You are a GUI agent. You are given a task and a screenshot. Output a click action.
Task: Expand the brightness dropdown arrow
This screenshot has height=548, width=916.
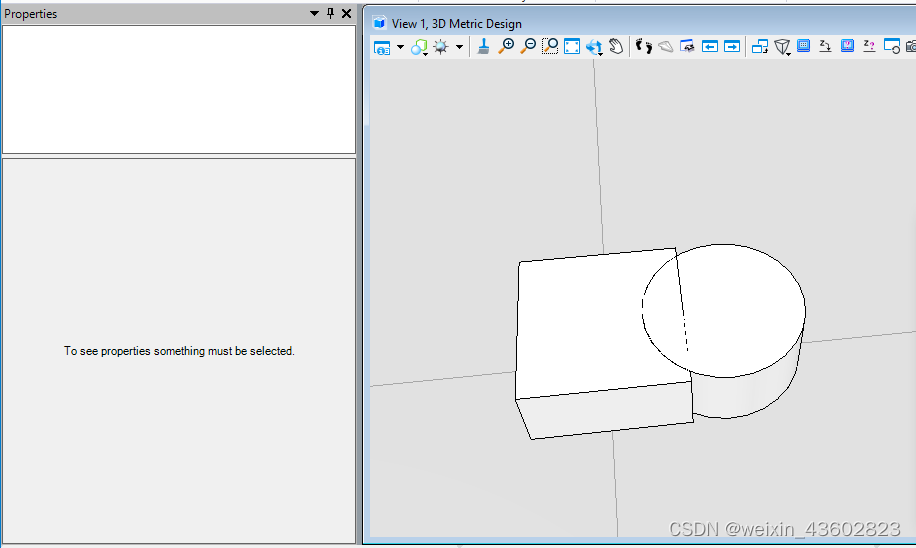click(x=459, y=47)
